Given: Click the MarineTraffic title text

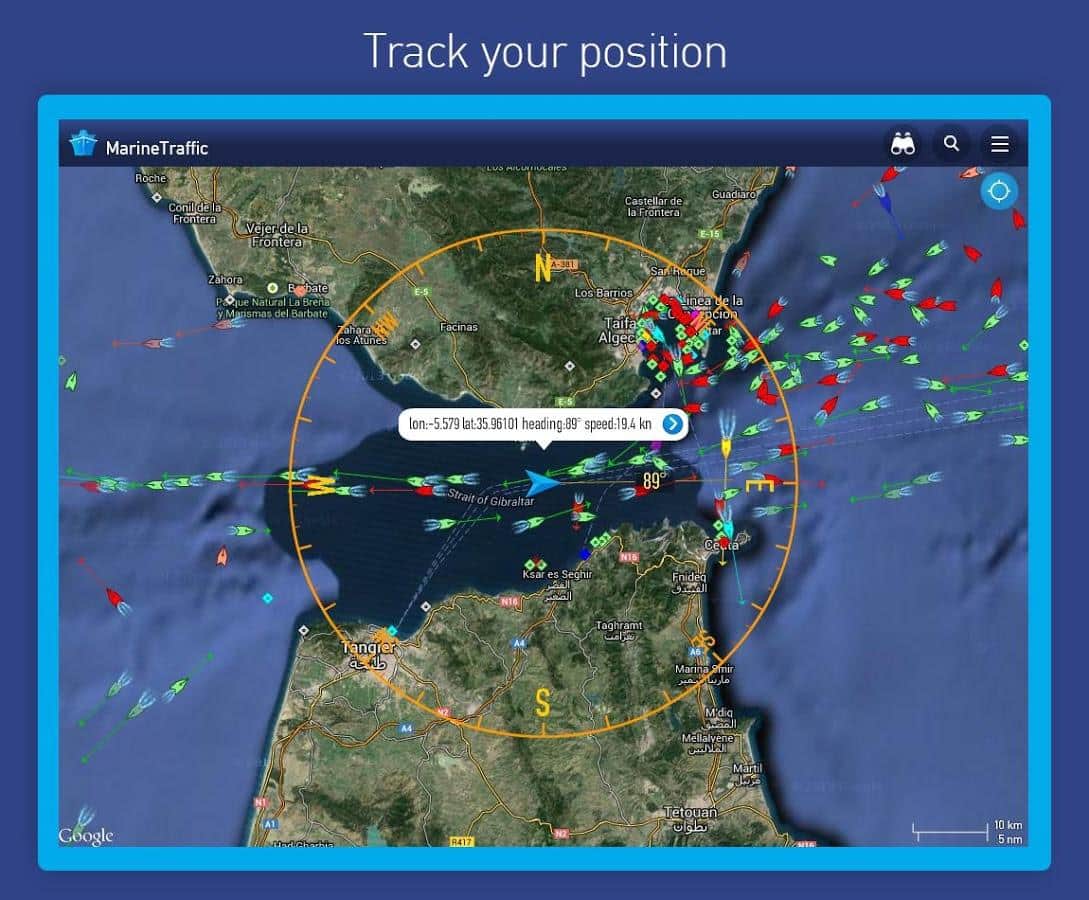Looking at the screenshot, I should [x=157, y=148].
